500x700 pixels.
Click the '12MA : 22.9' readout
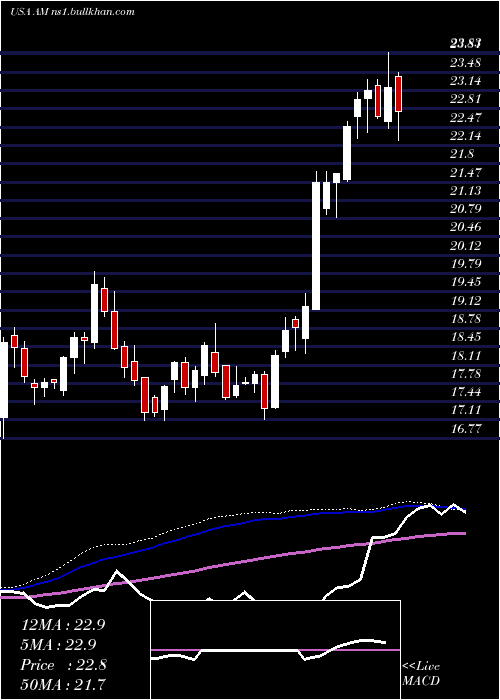(63, 625)
